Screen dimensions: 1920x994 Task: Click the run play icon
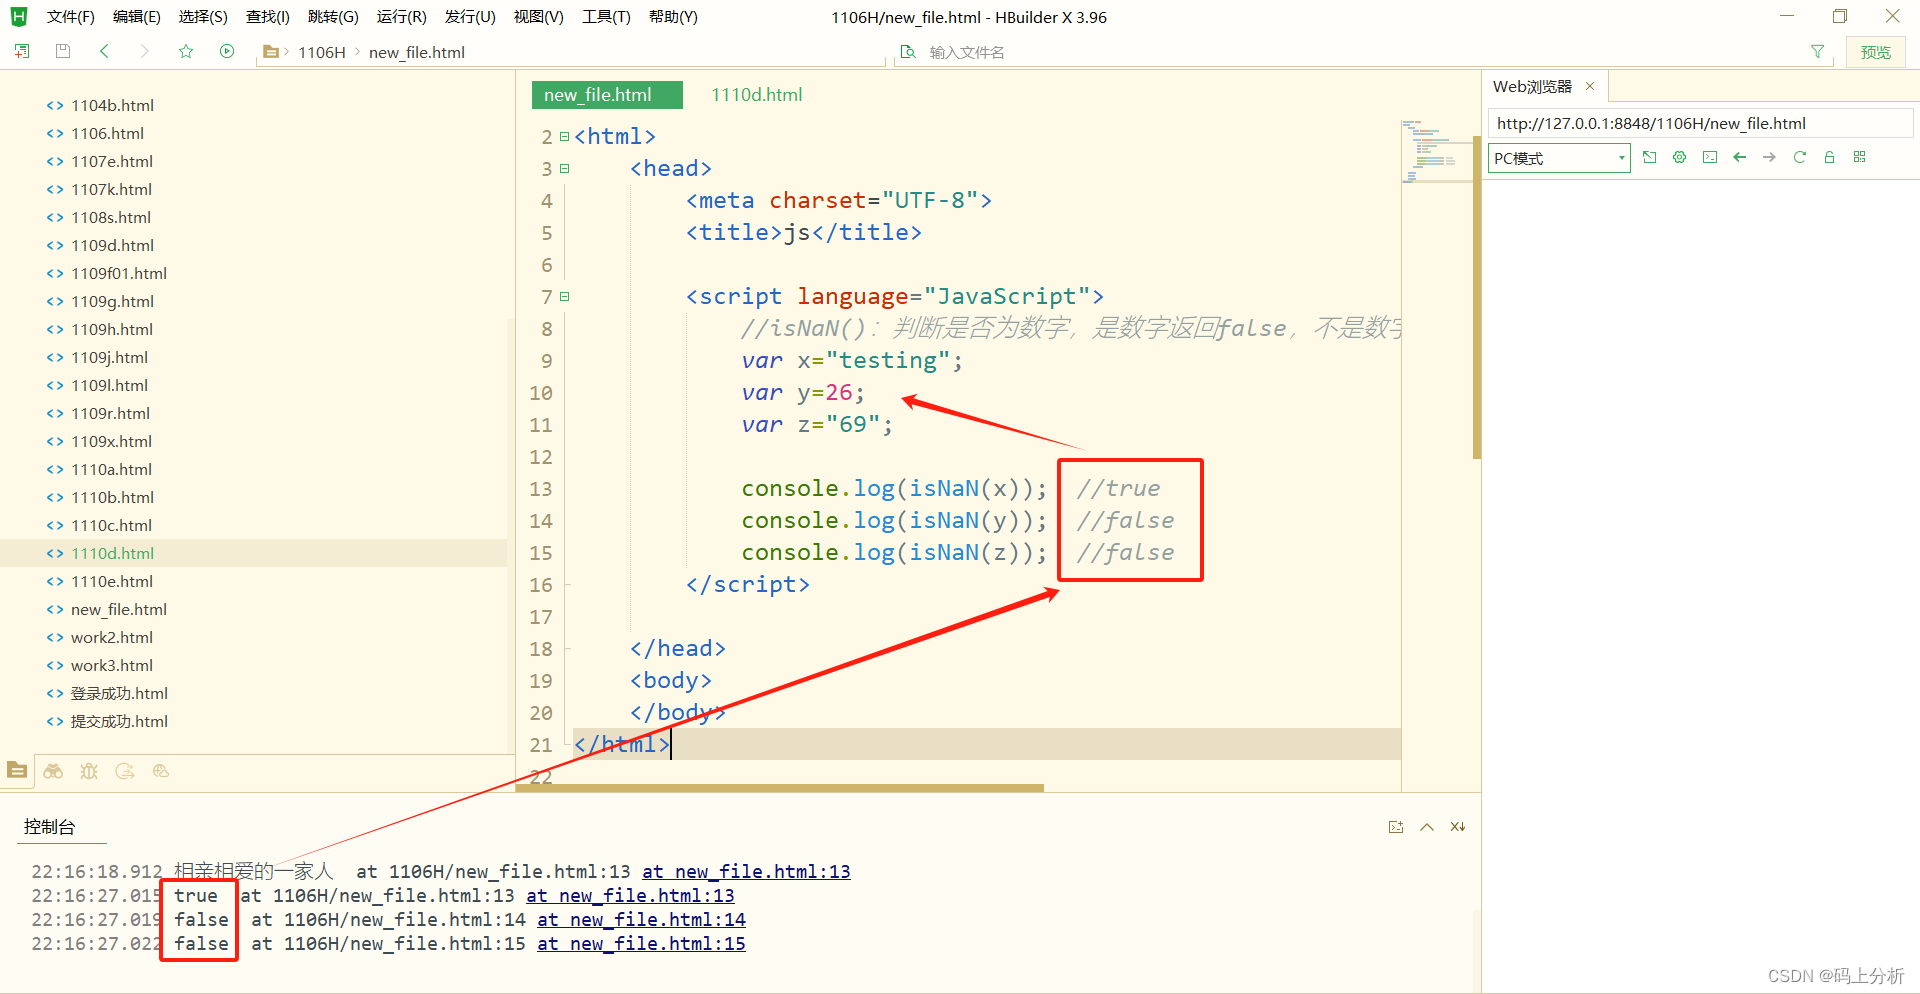[227, 51]
